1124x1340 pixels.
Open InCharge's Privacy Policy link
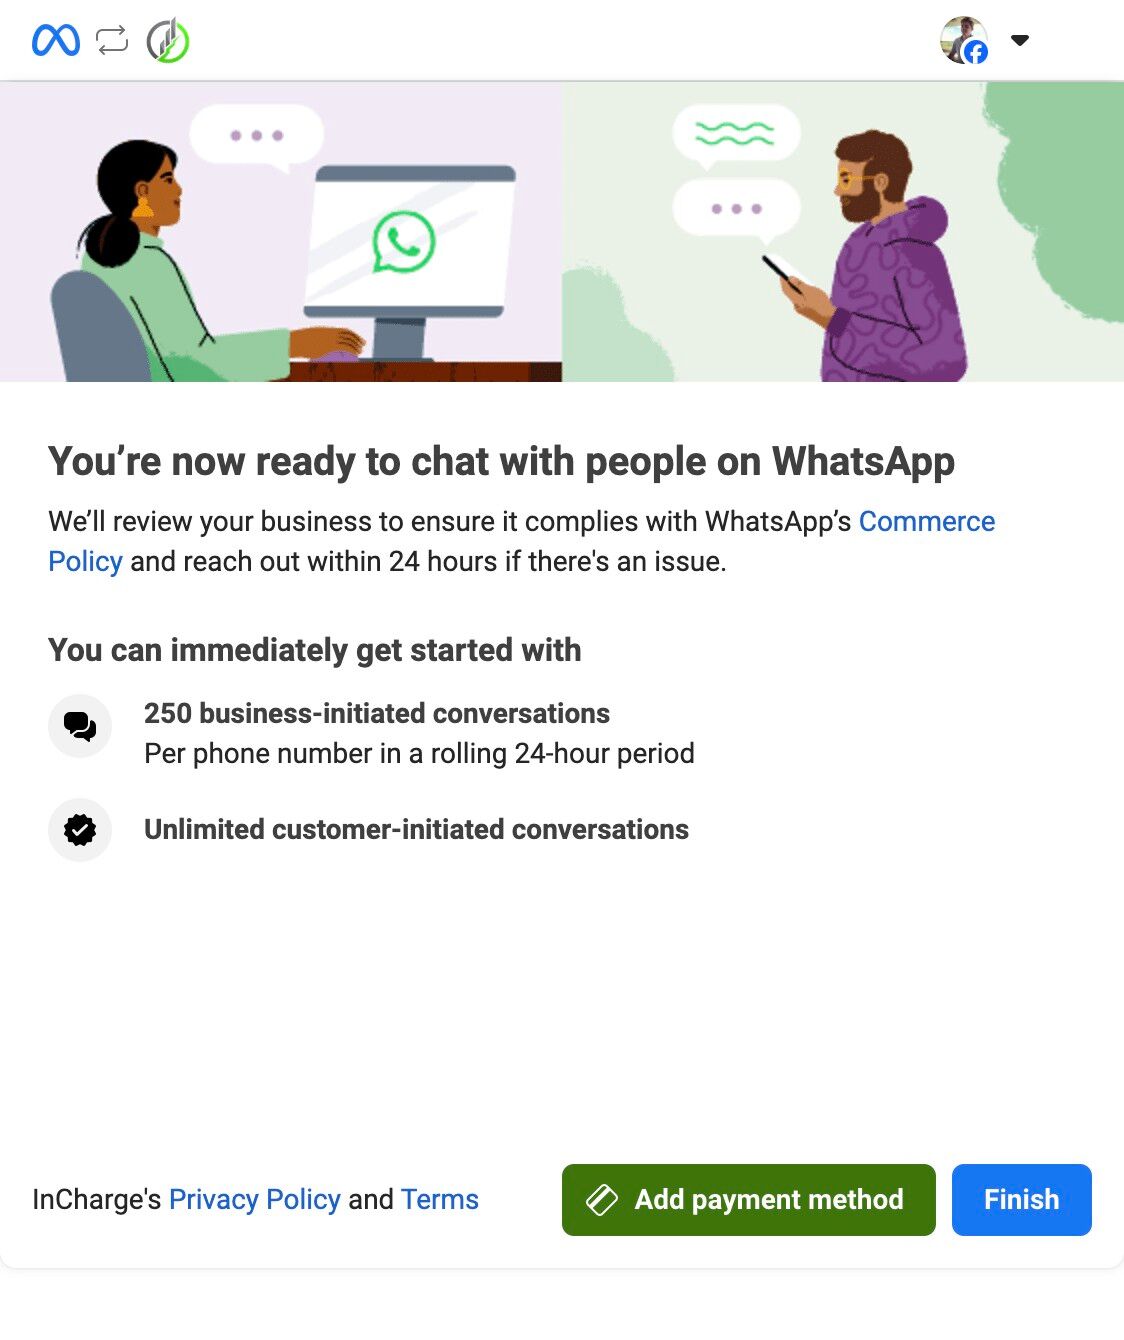[255, 1199]
